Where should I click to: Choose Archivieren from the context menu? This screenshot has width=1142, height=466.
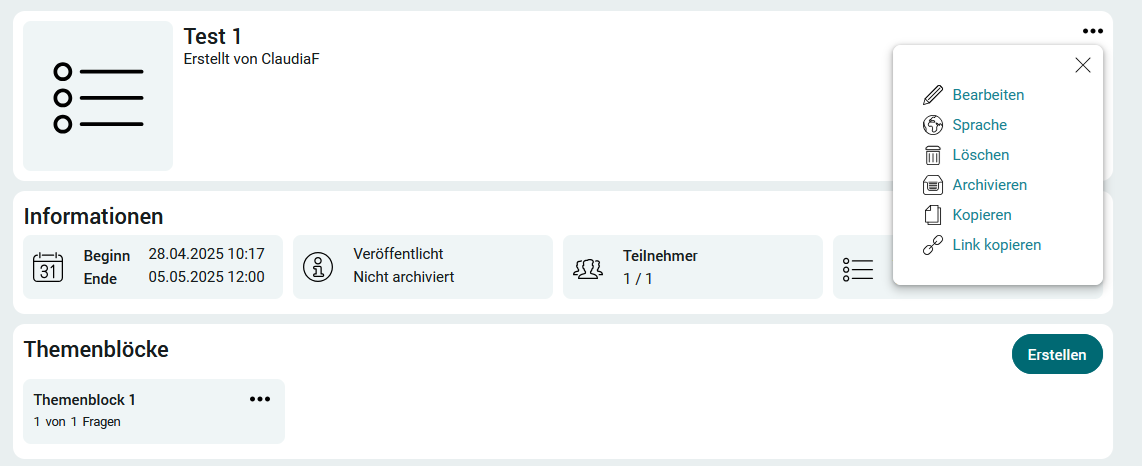pos(990,185)
